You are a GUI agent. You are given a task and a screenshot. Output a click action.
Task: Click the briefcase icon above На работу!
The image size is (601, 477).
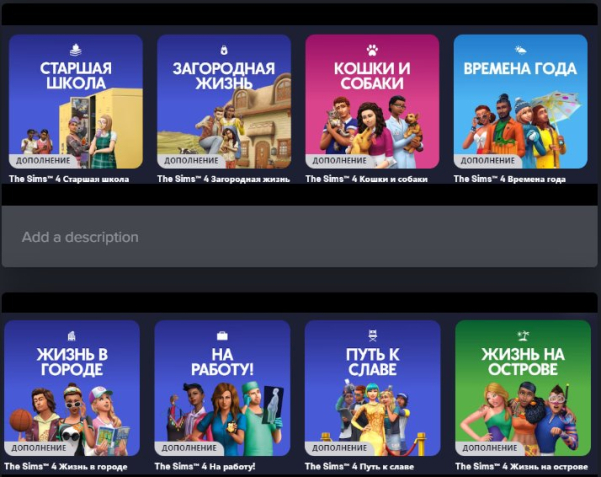tap(222, 336)
